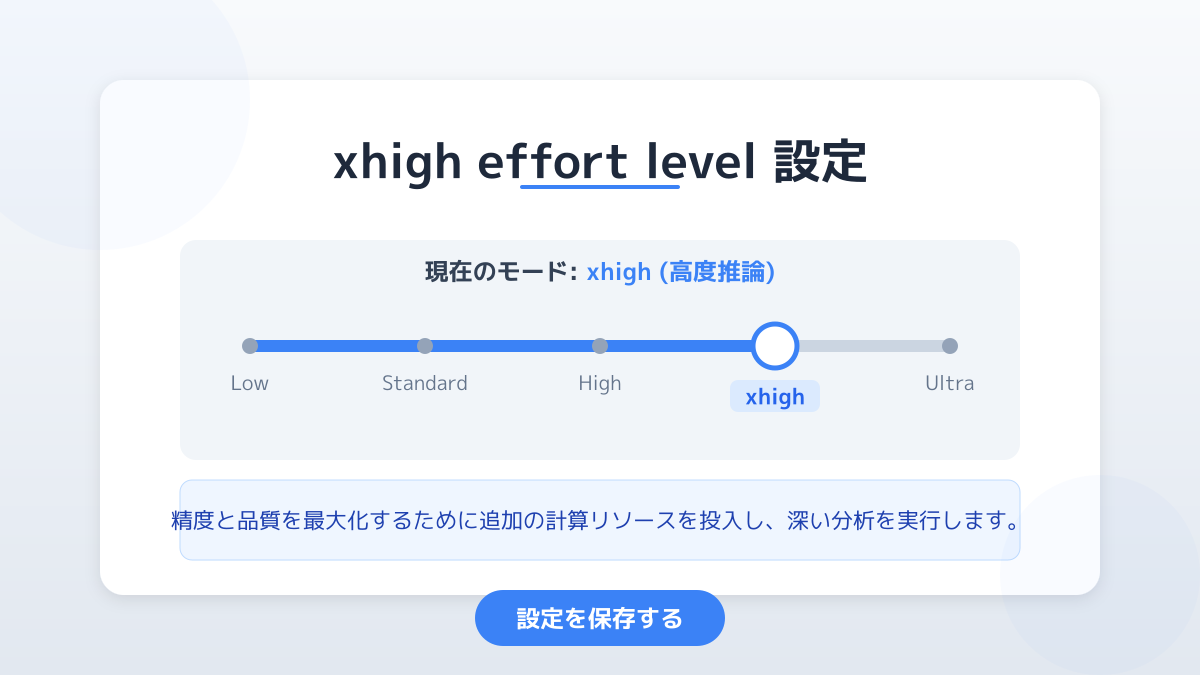Click gray track between xhigh and Ultra
1200x675 pixels.
[870, 346]
